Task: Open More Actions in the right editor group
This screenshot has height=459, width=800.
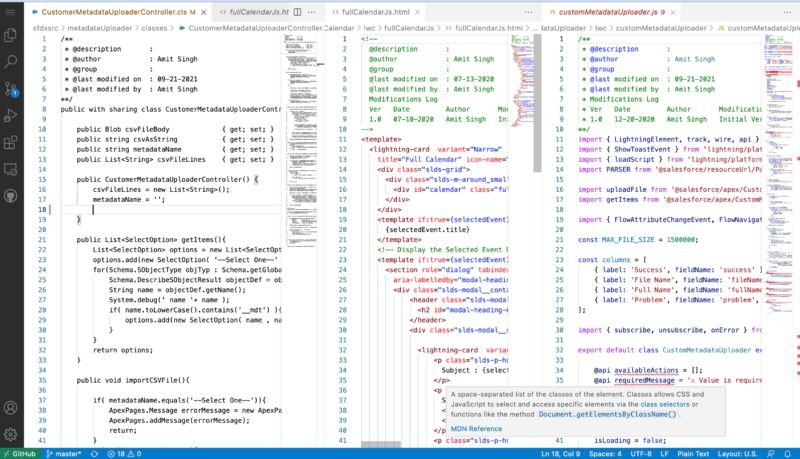Action: [787, 12]
